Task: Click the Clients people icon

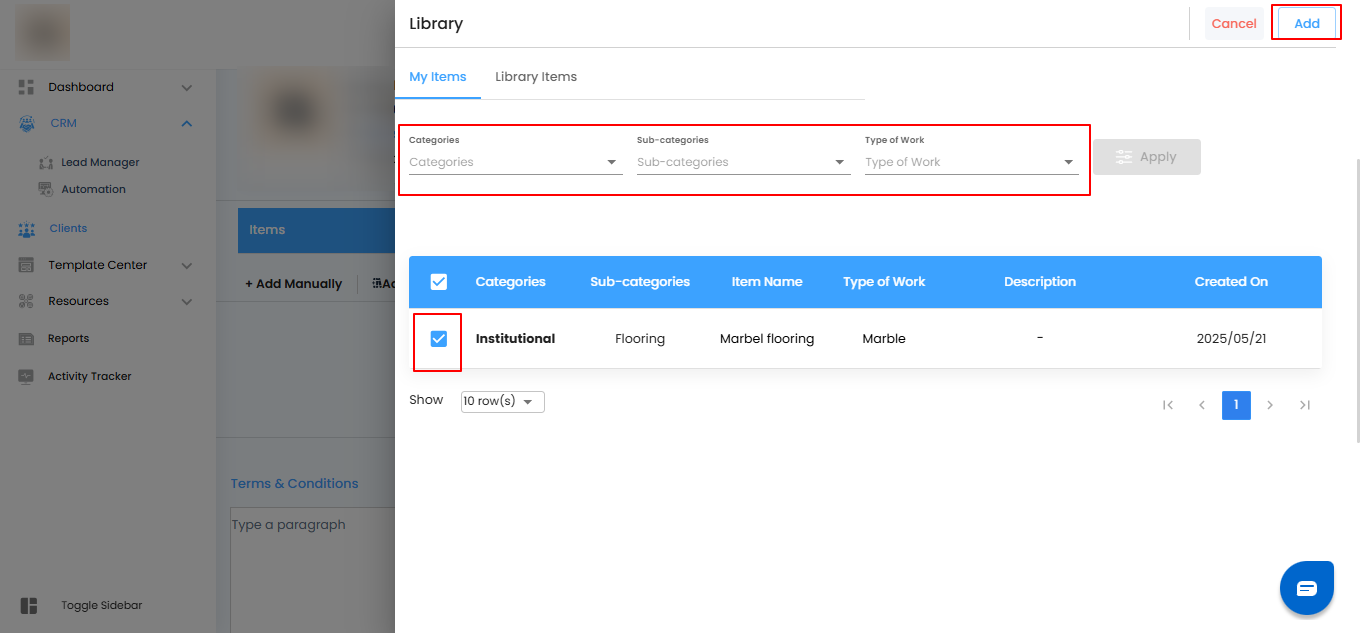Action: pyautogui.click(x=27, y=229)
